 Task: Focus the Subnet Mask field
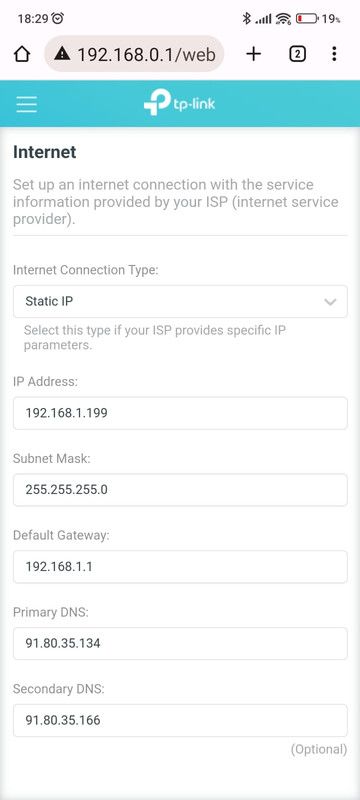point(180,490)
